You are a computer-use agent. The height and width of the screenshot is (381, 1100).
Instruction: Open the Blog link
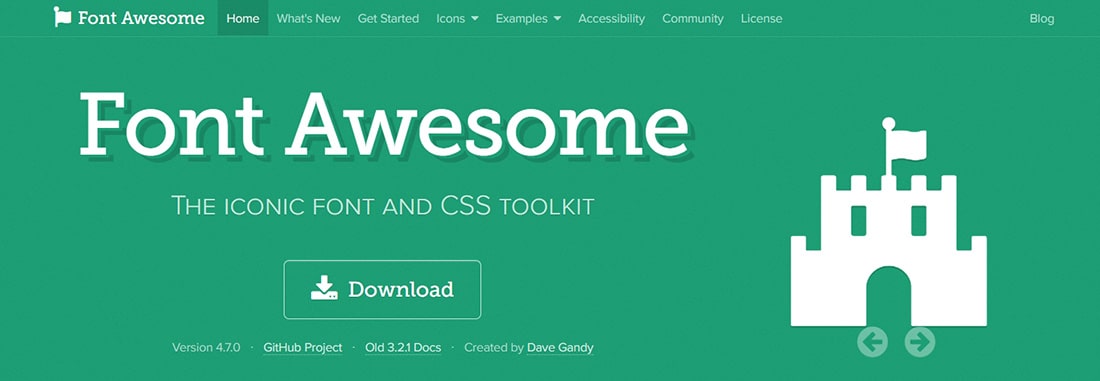click(1042, 18)
